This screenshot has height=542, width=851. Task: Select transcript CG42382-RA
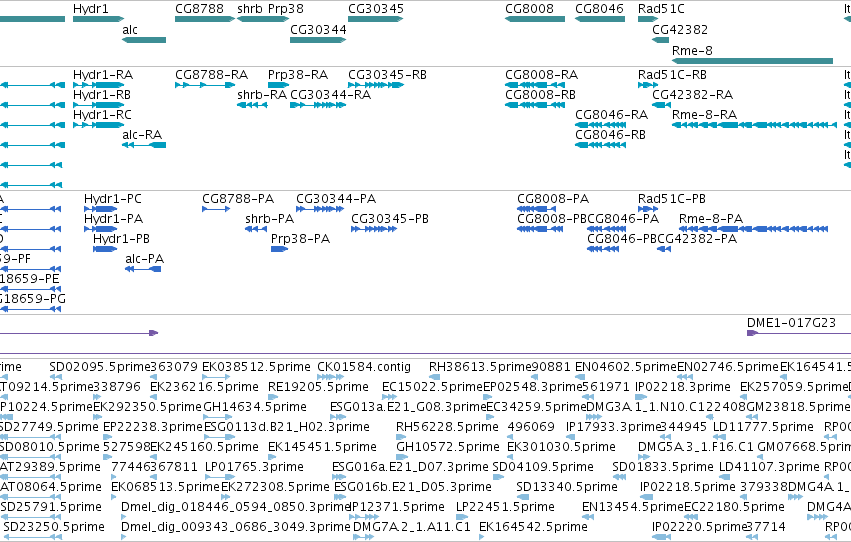coord(692,94)
